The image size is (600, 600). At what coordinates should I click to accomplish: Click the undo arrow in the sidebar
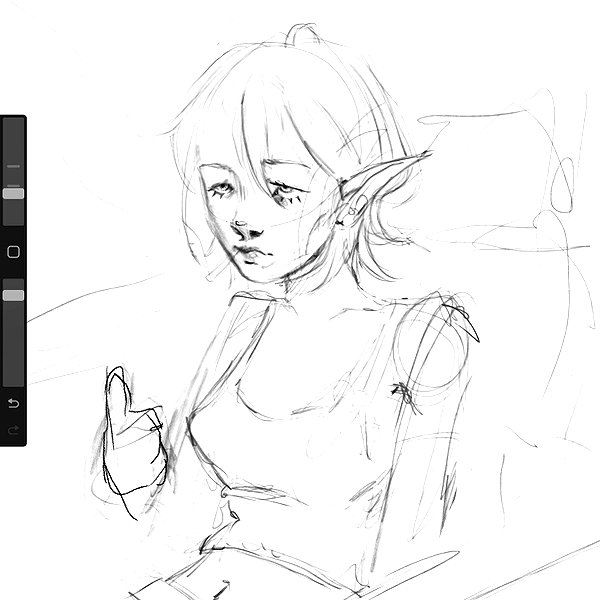13,403
